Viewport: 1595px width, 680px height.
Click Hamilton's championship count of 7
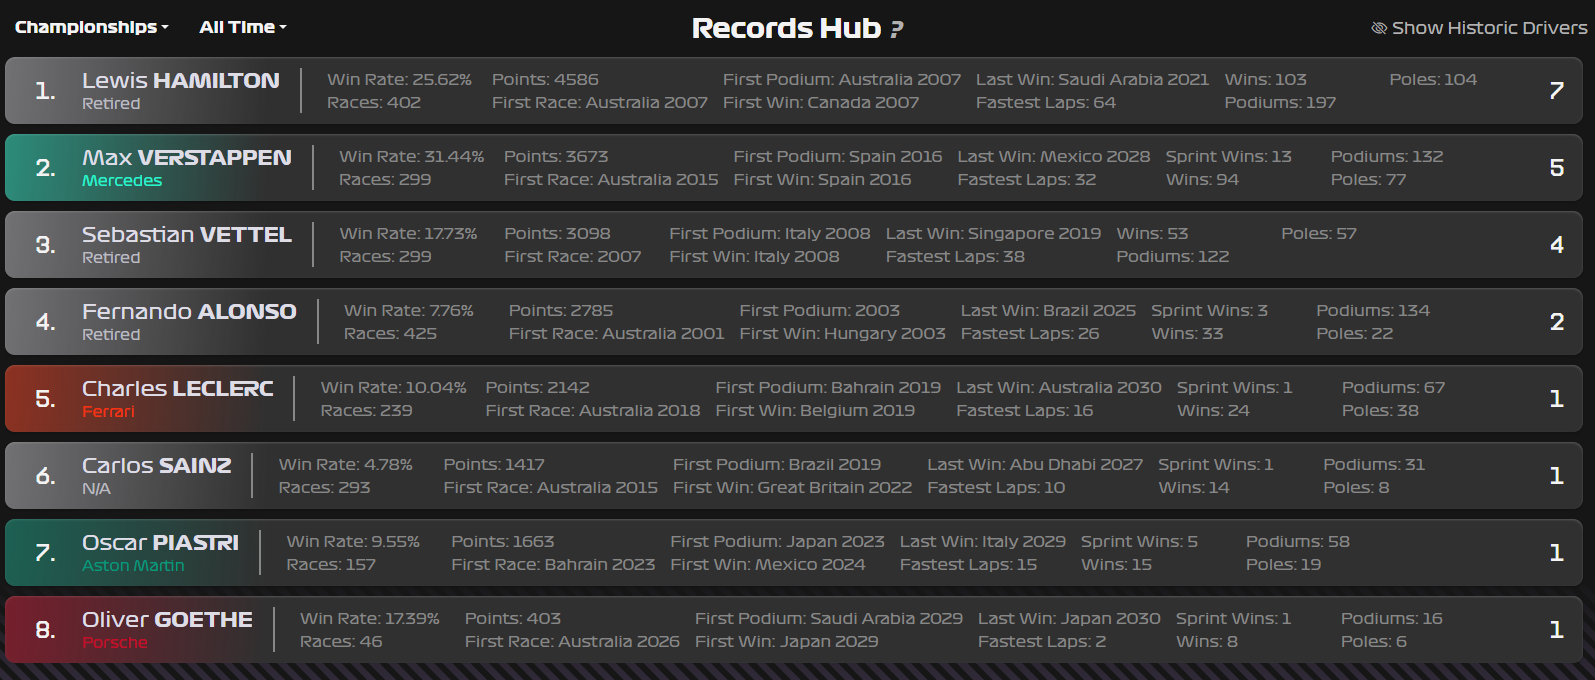tap(1556, 91)
